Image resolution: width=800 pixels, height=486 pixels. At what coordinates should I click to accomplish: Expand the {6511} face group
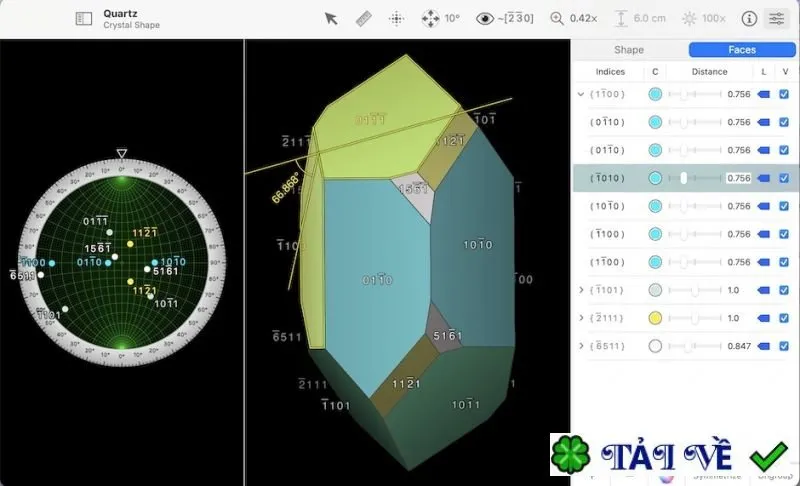(581, 346)
